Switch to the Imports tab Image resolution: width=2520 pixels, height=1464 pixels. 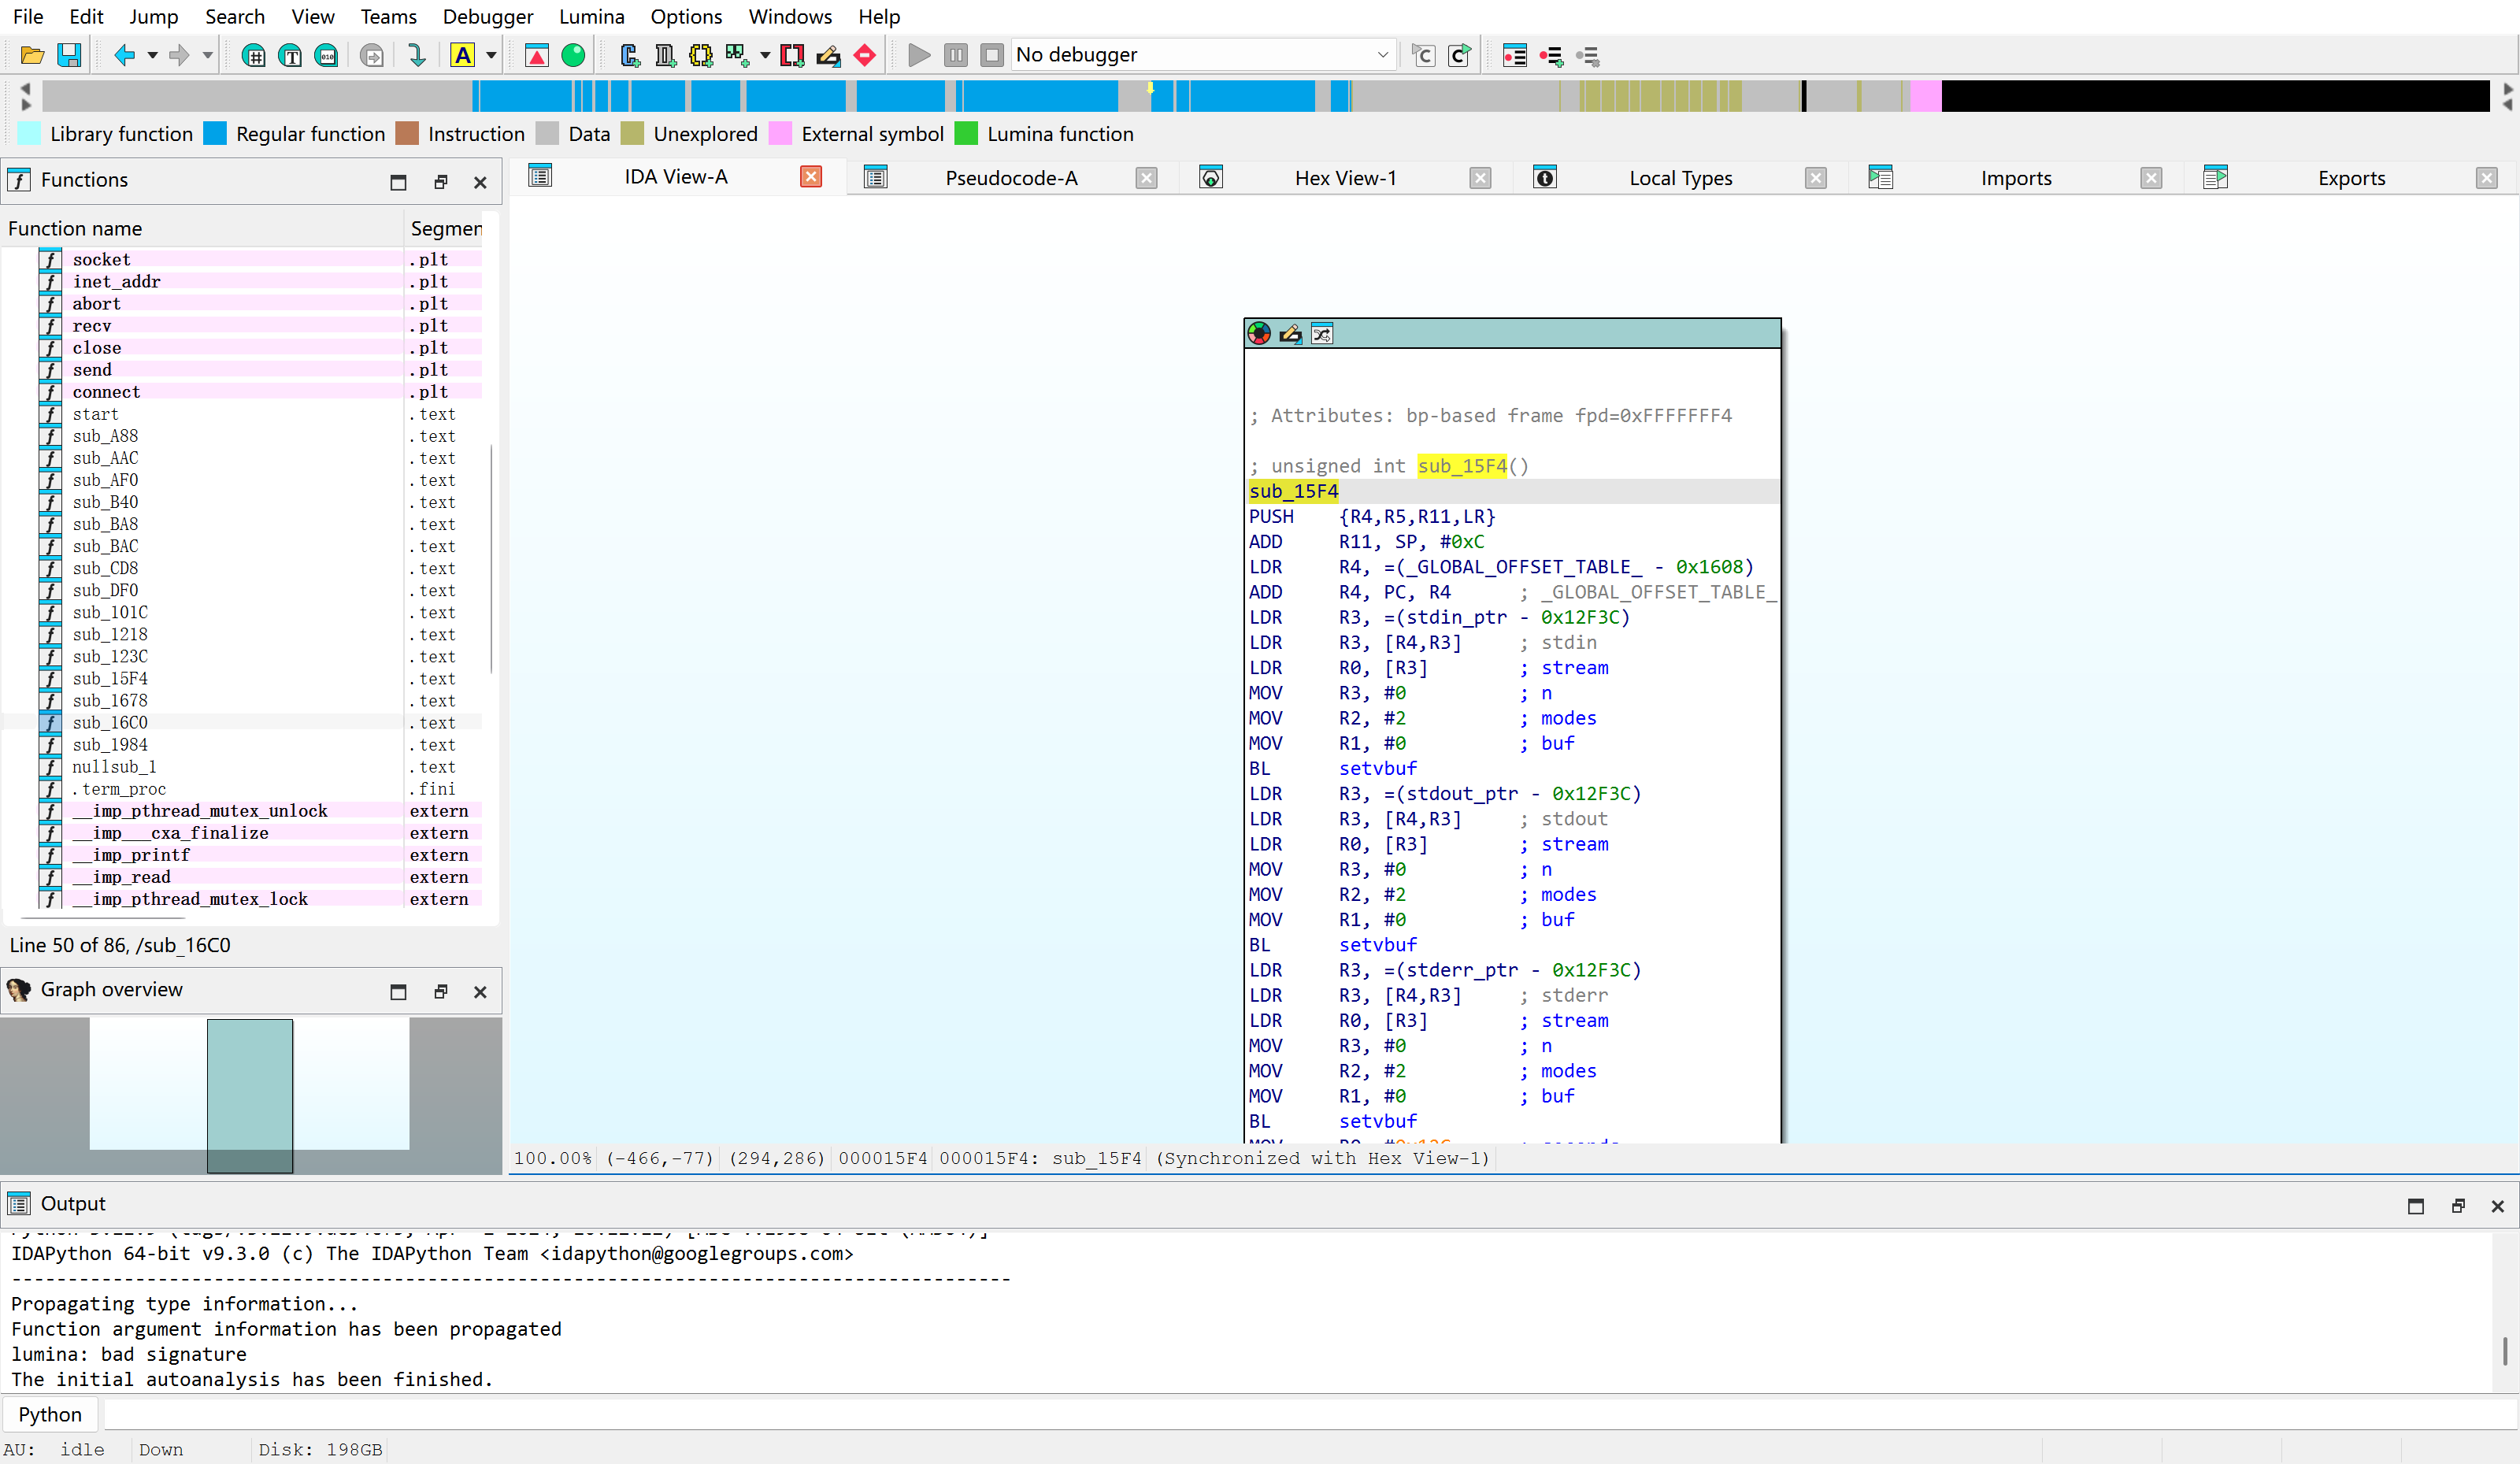point(2015,178)
